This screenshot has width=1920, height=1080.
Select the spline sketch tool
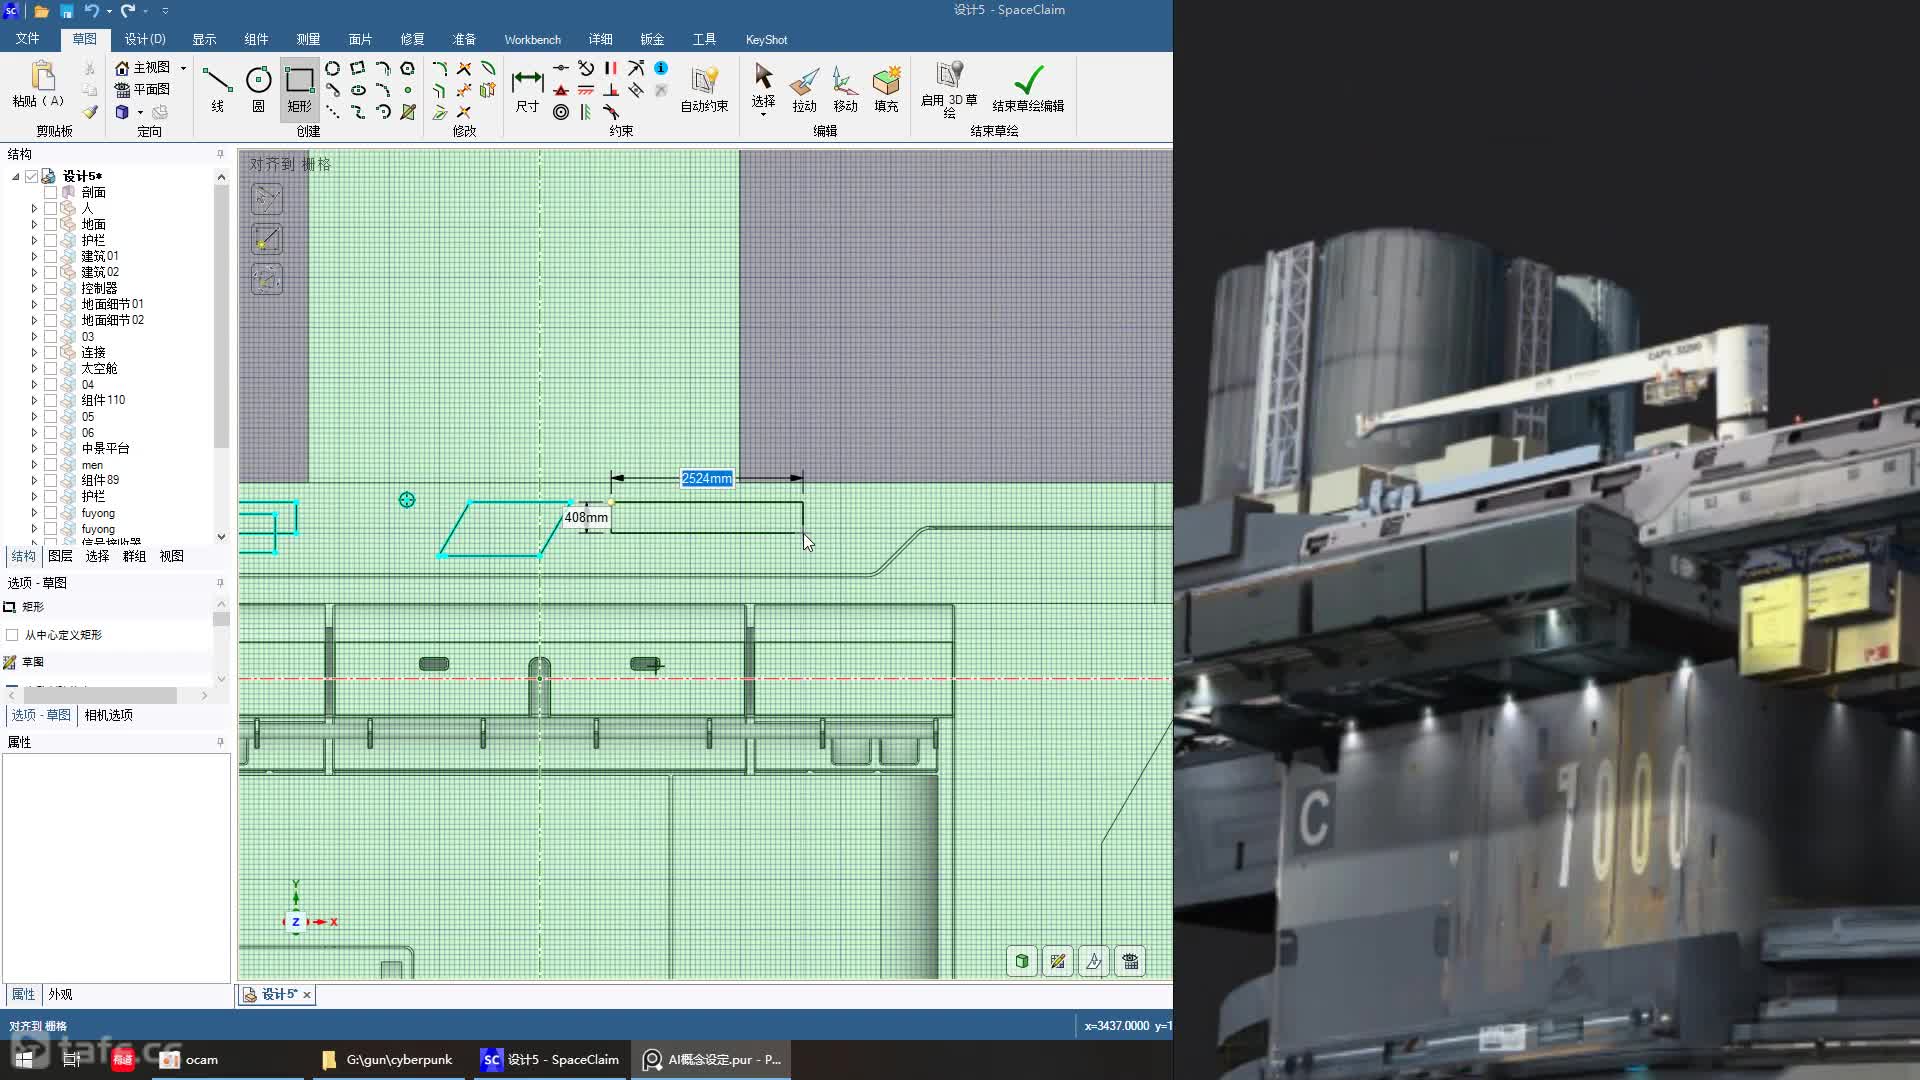(x=357, y=112)
